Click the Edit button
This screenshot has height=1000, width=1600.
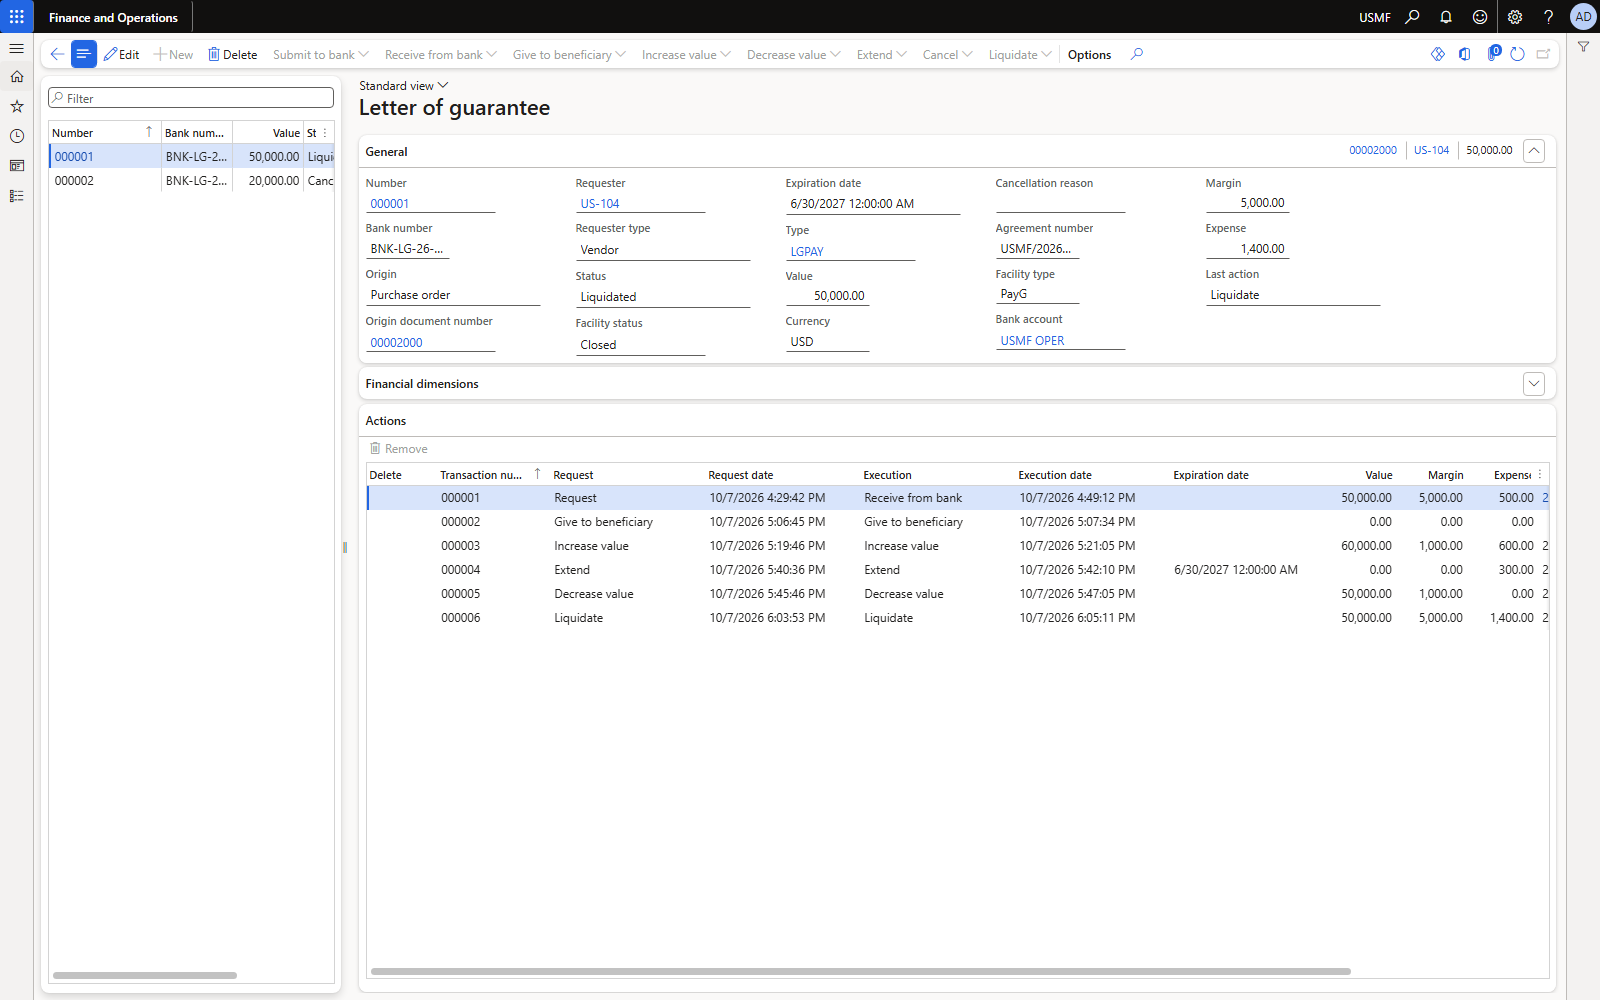pyautogui.click(x=122, y=54)
